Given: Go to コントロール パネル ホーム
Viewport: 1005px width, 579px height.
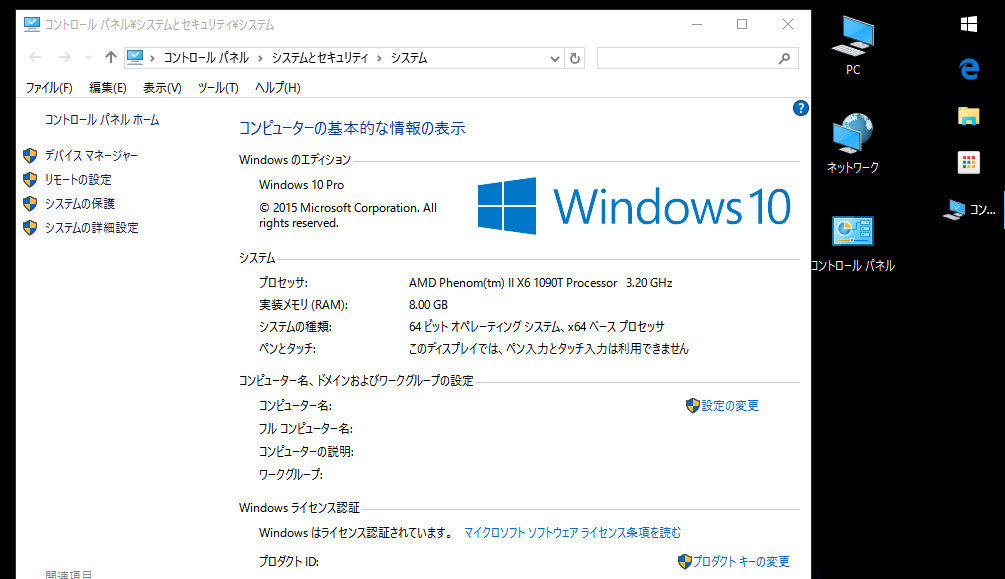Looking at the screenshot, I should click(102, 120).
